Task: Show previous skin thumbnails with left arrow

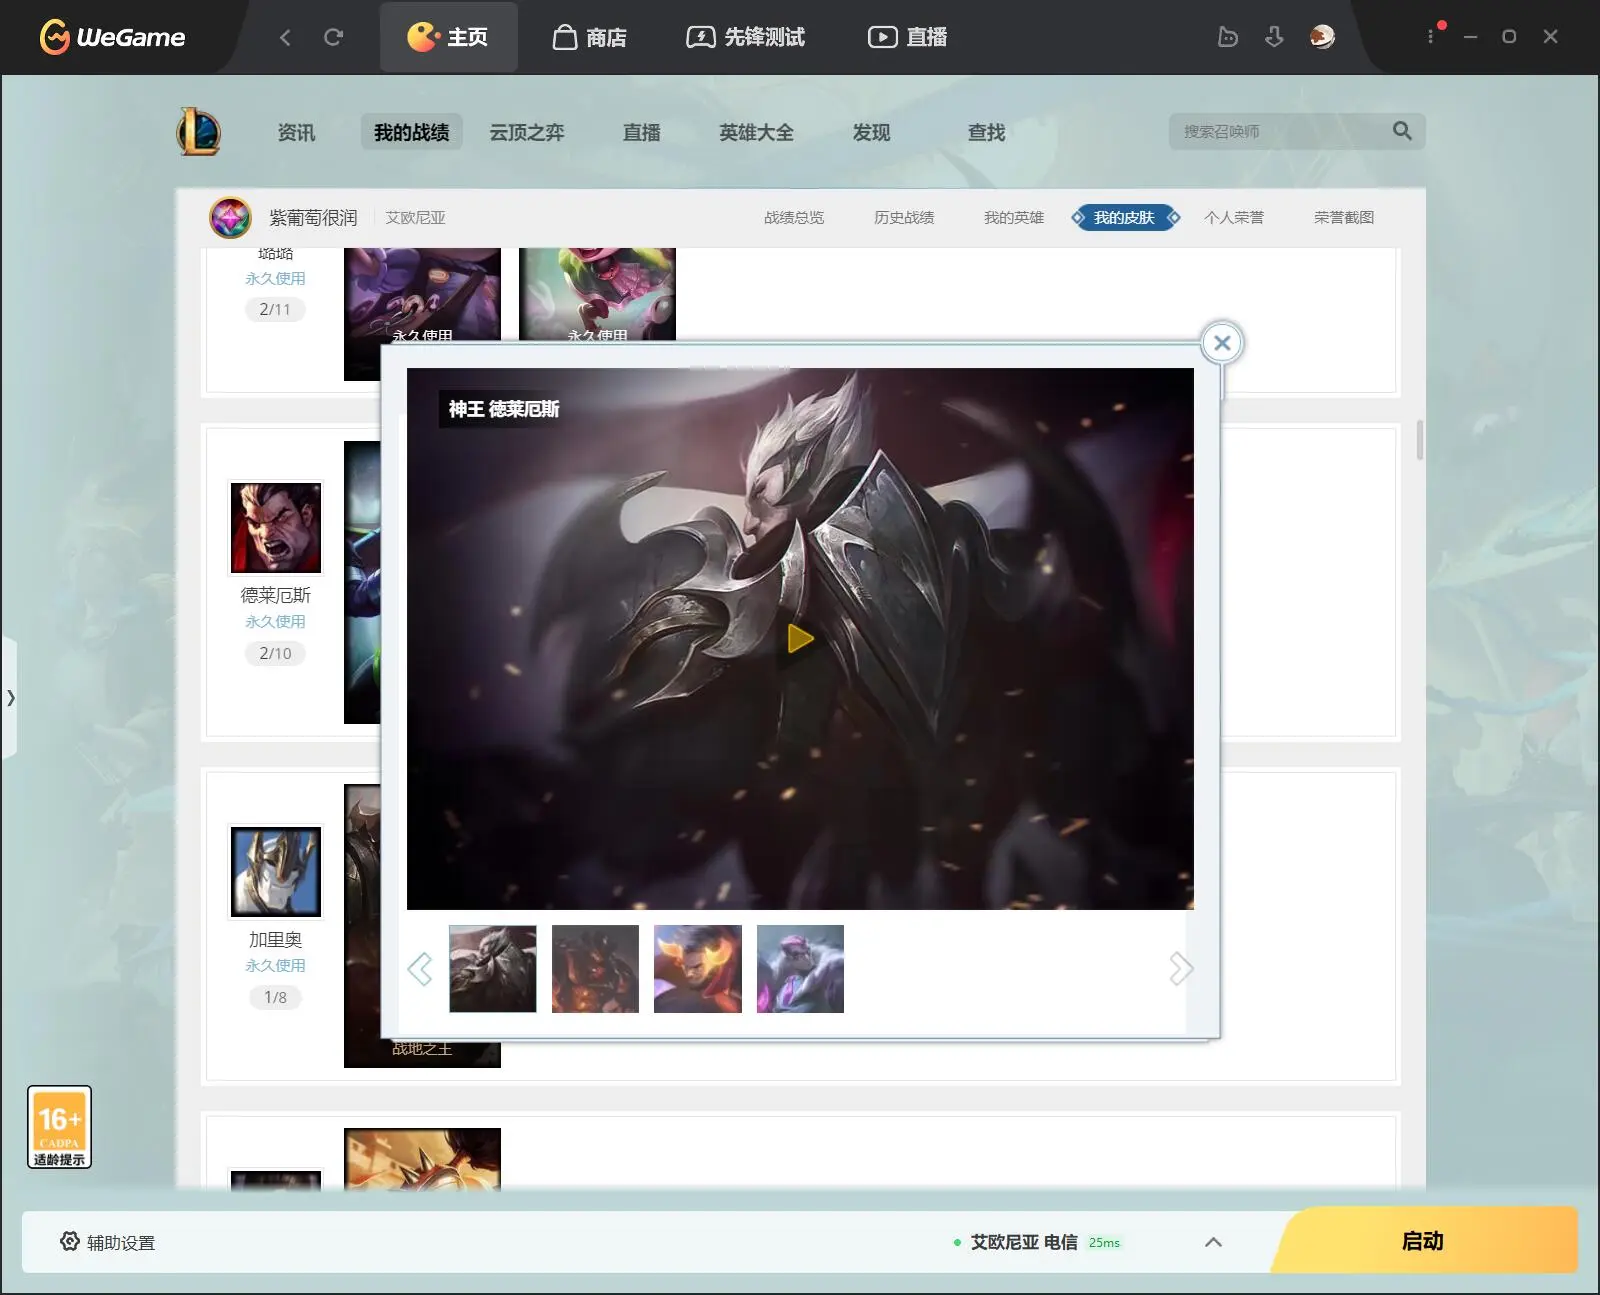Action: point(420,968)
